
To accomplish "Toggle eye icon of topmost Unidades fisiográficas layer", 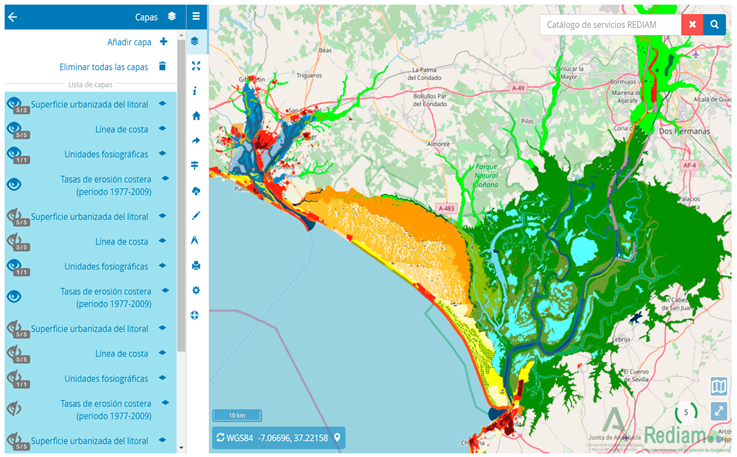I will click(15, 154).
